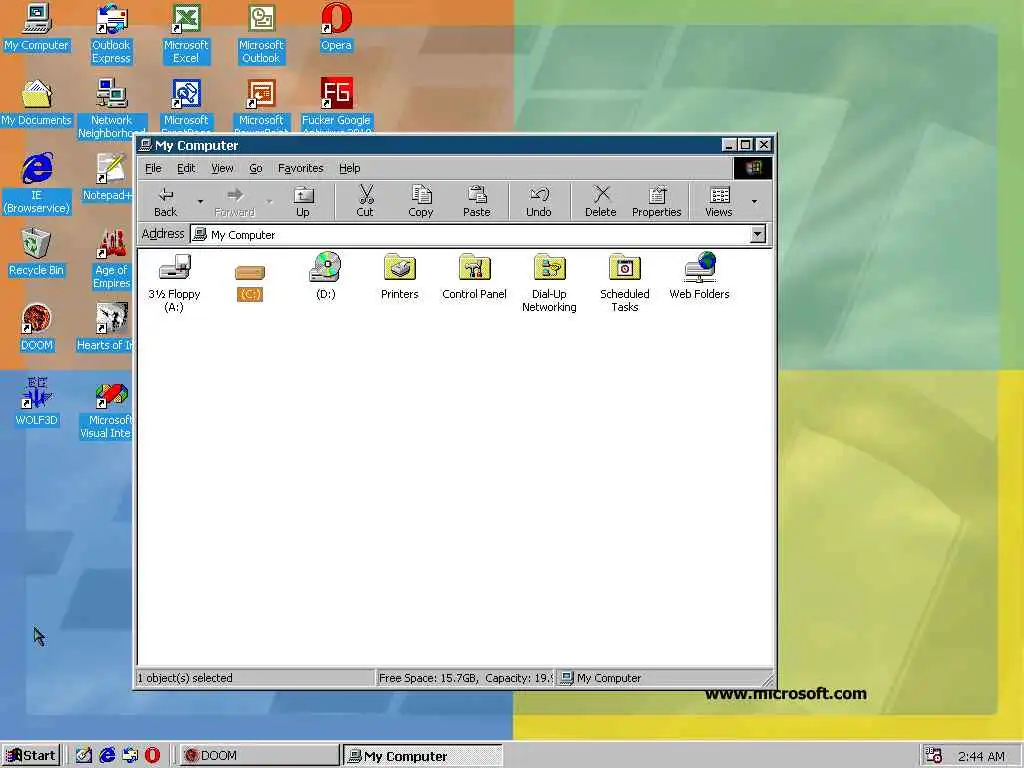Maximize the My Computer window

[746, 144]
